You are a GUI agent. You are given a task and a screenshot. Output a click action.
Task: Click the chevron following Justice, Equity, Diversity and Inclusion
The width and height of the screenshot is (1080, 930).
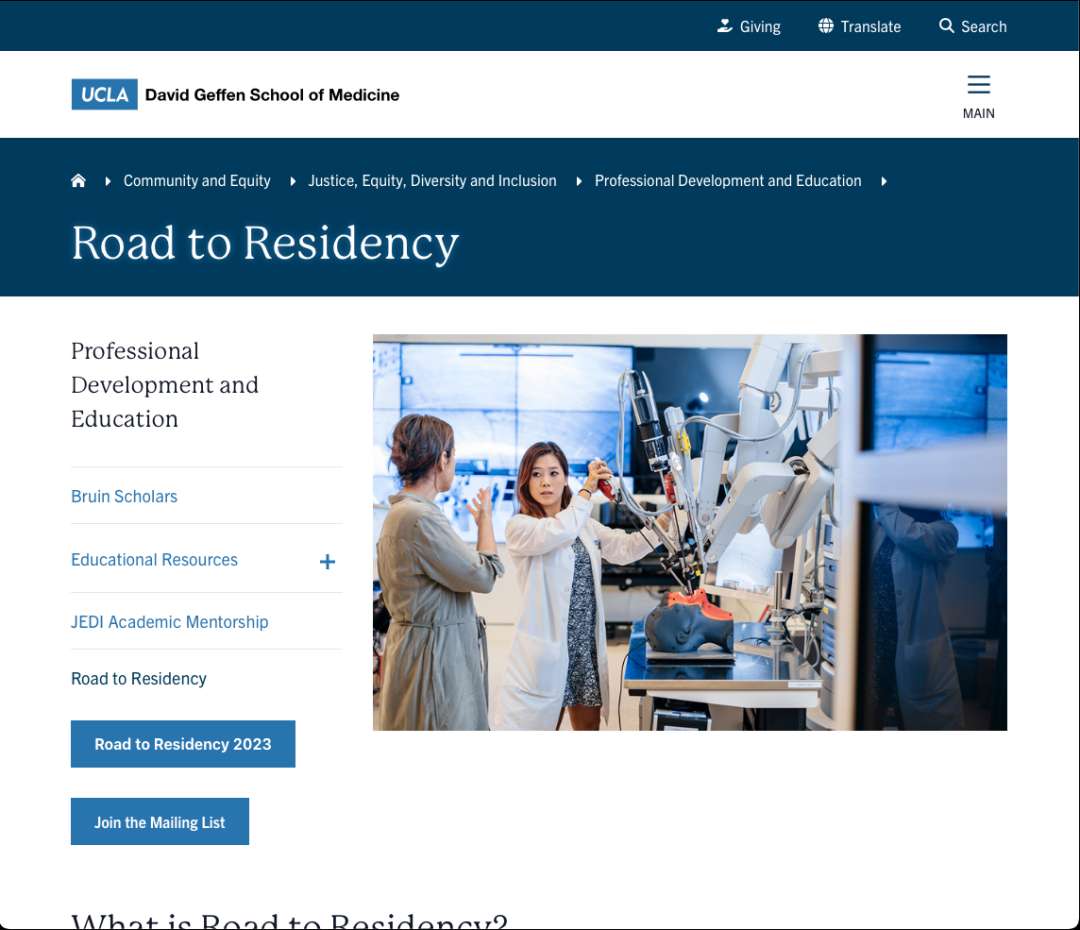(579, 181)
